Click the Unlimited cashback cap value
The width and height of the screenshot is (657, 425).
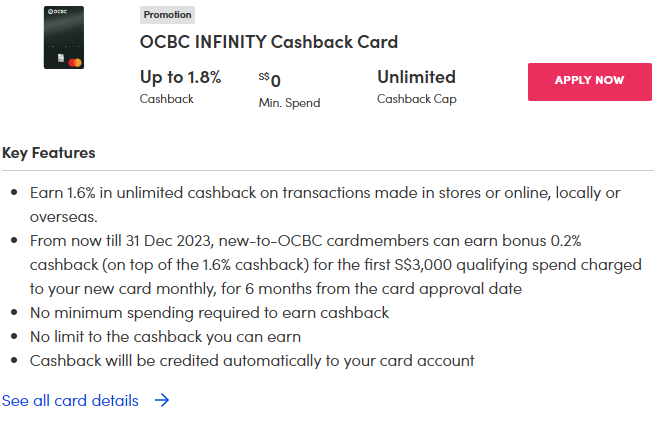416,77
